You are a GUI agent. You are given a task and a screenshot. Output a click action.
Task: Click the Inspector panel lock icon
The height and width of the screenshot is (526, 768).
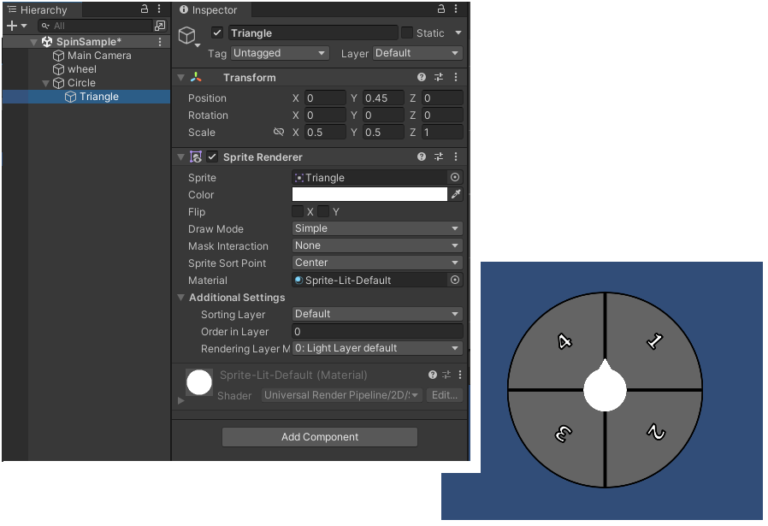click(x=441, y=10)
